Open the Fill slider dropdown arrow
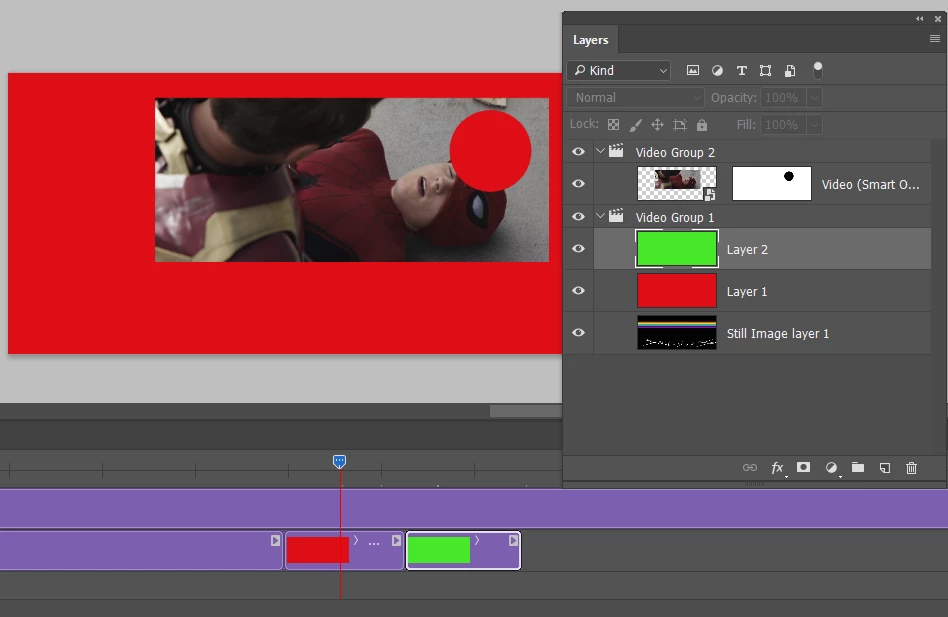This screenshot has width=948, height=617. coord(814,124)
